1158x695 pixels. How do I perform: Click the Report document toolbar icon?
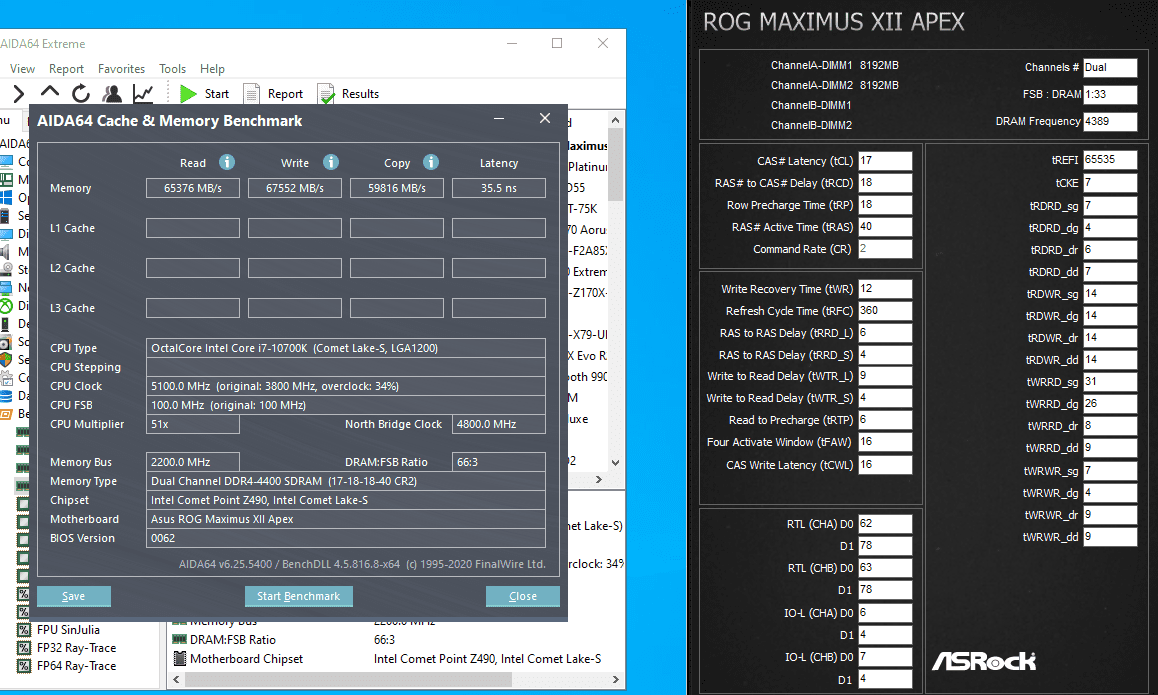(x=252, y=94)
